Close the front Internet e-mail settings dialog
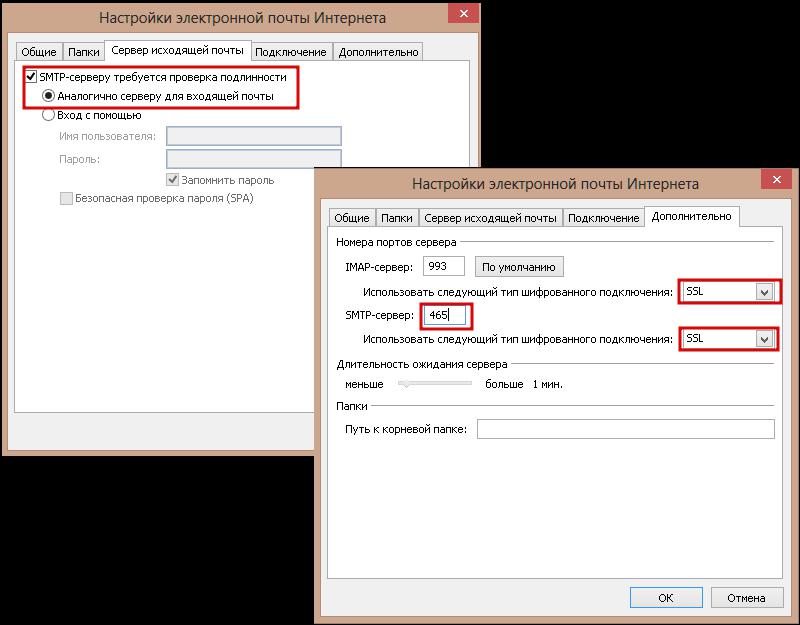The image size is (800, 625). (773, 180)
